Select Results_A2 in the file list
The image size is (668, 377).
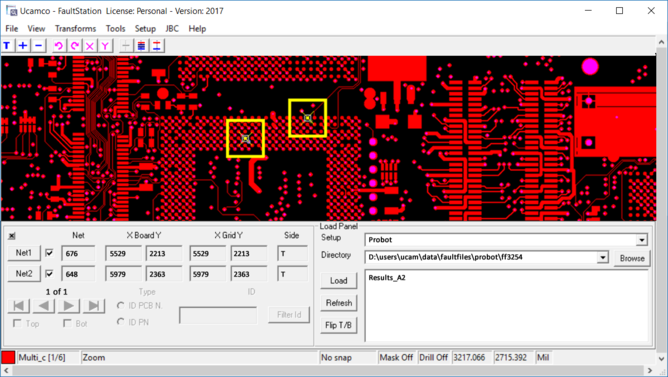(387, 278)
